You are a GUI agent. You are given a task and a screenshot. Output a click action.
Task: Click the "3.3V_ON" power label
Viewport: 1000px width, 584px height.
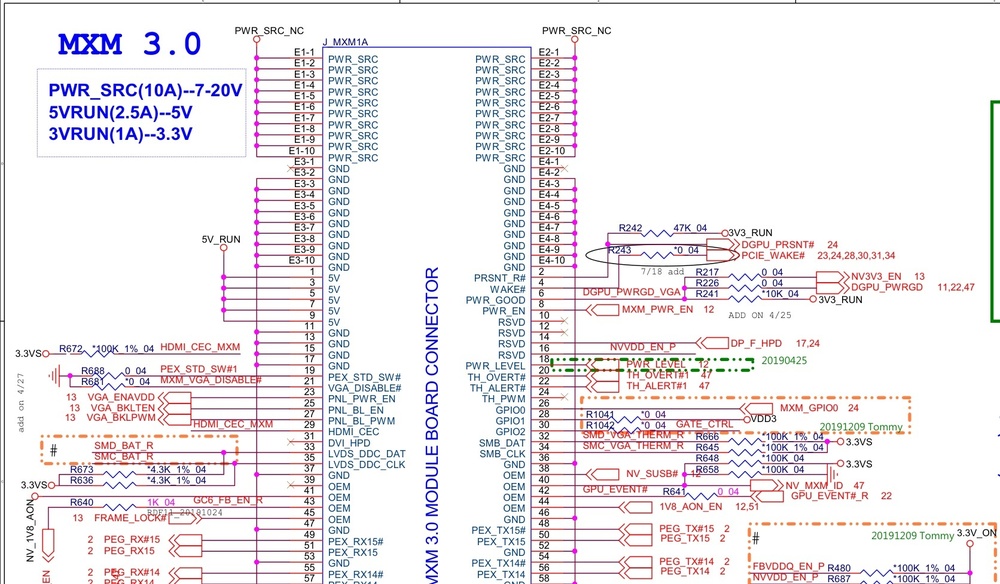click(x=976, y=533)
